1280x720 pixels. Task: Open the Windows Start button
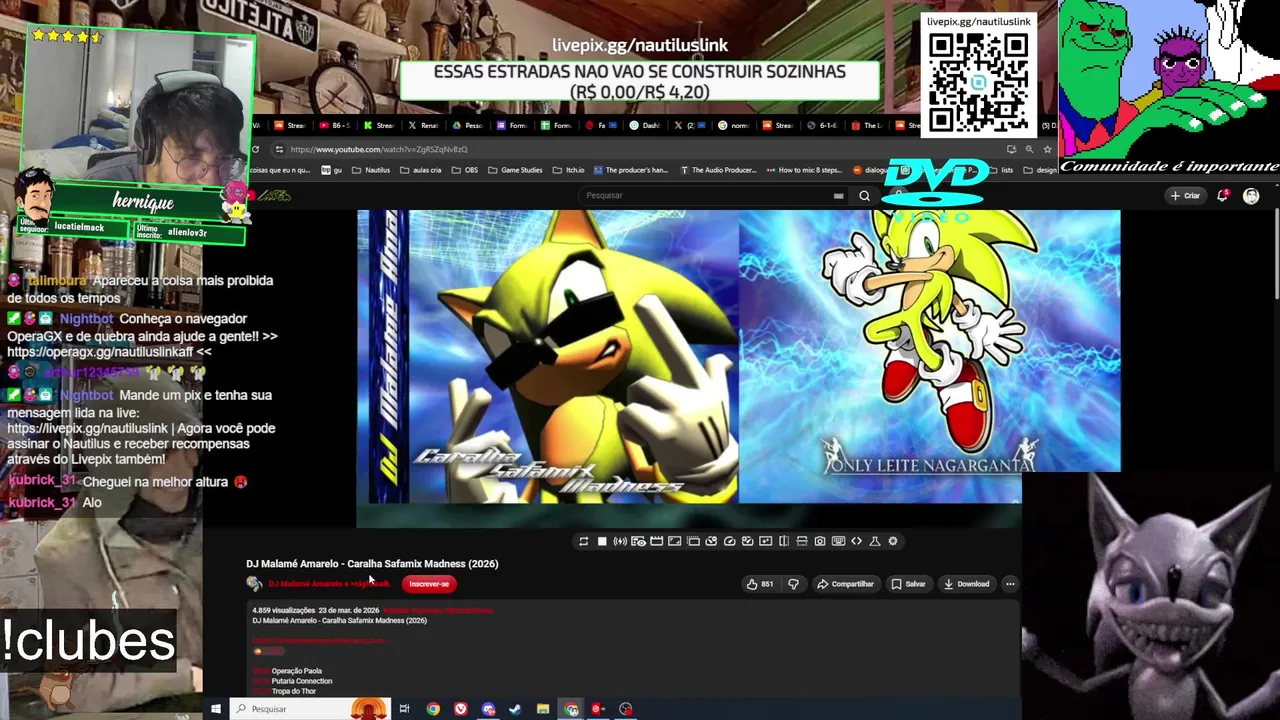(x=215, y=709)
